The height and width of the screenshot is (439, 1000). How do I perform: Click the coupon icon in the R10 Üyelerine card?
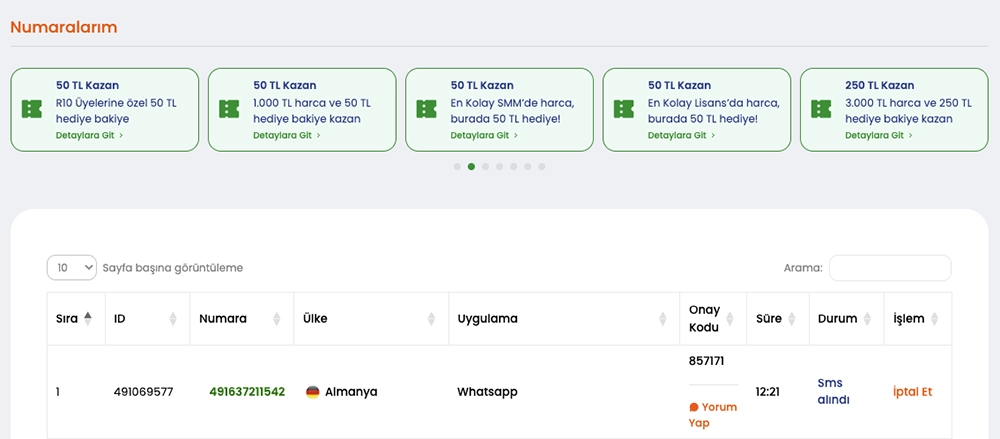coord(31,109)
